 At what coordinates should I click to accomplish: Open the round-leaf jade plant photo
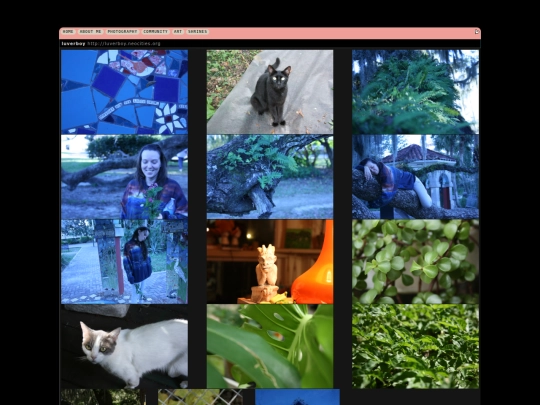415,262
